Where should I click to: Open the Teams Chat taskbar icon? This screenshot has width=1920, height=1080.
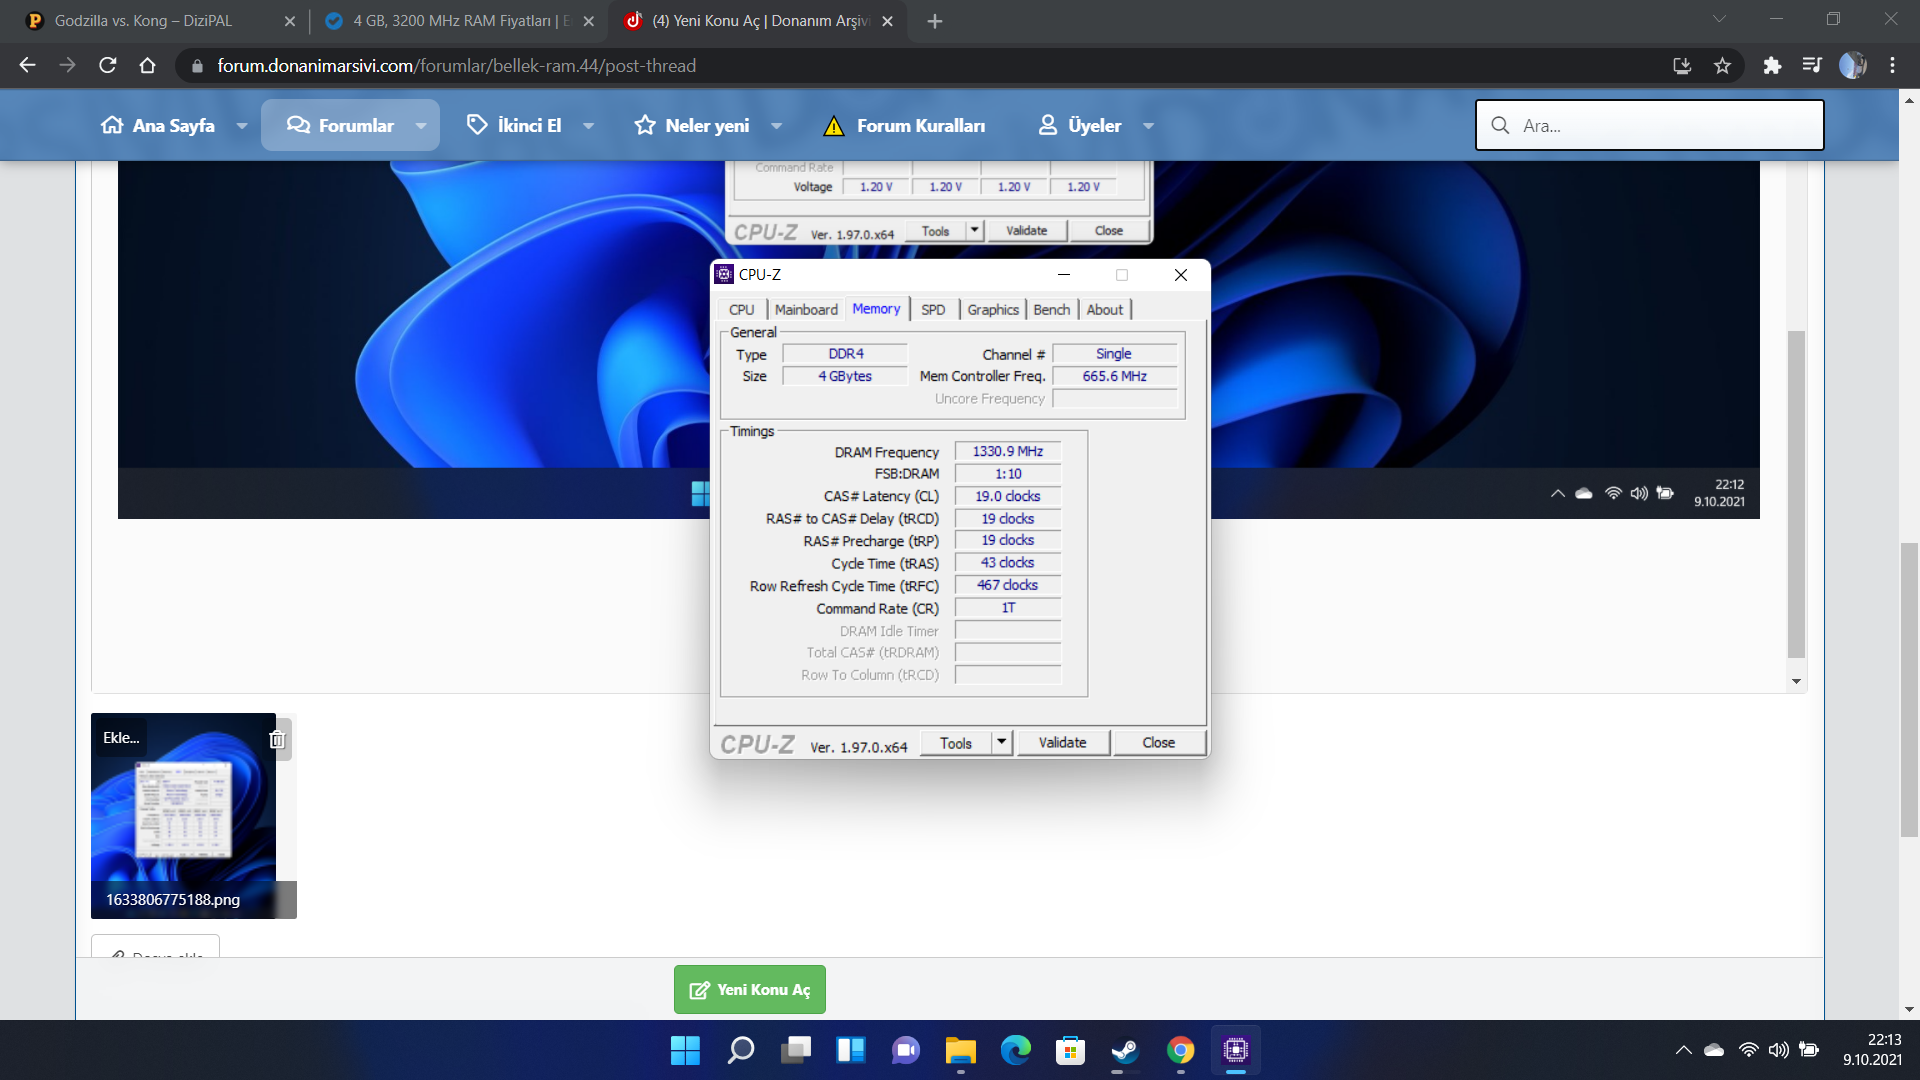(x=906, y=1050)
